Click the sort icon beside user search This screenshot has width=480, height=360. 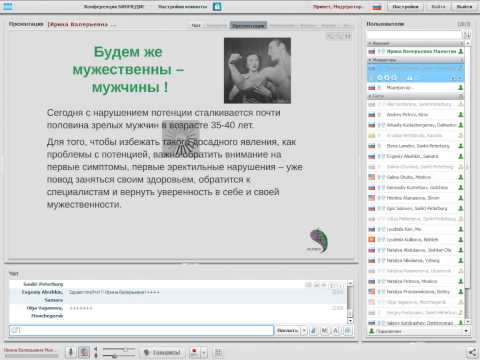coord(466,35)
